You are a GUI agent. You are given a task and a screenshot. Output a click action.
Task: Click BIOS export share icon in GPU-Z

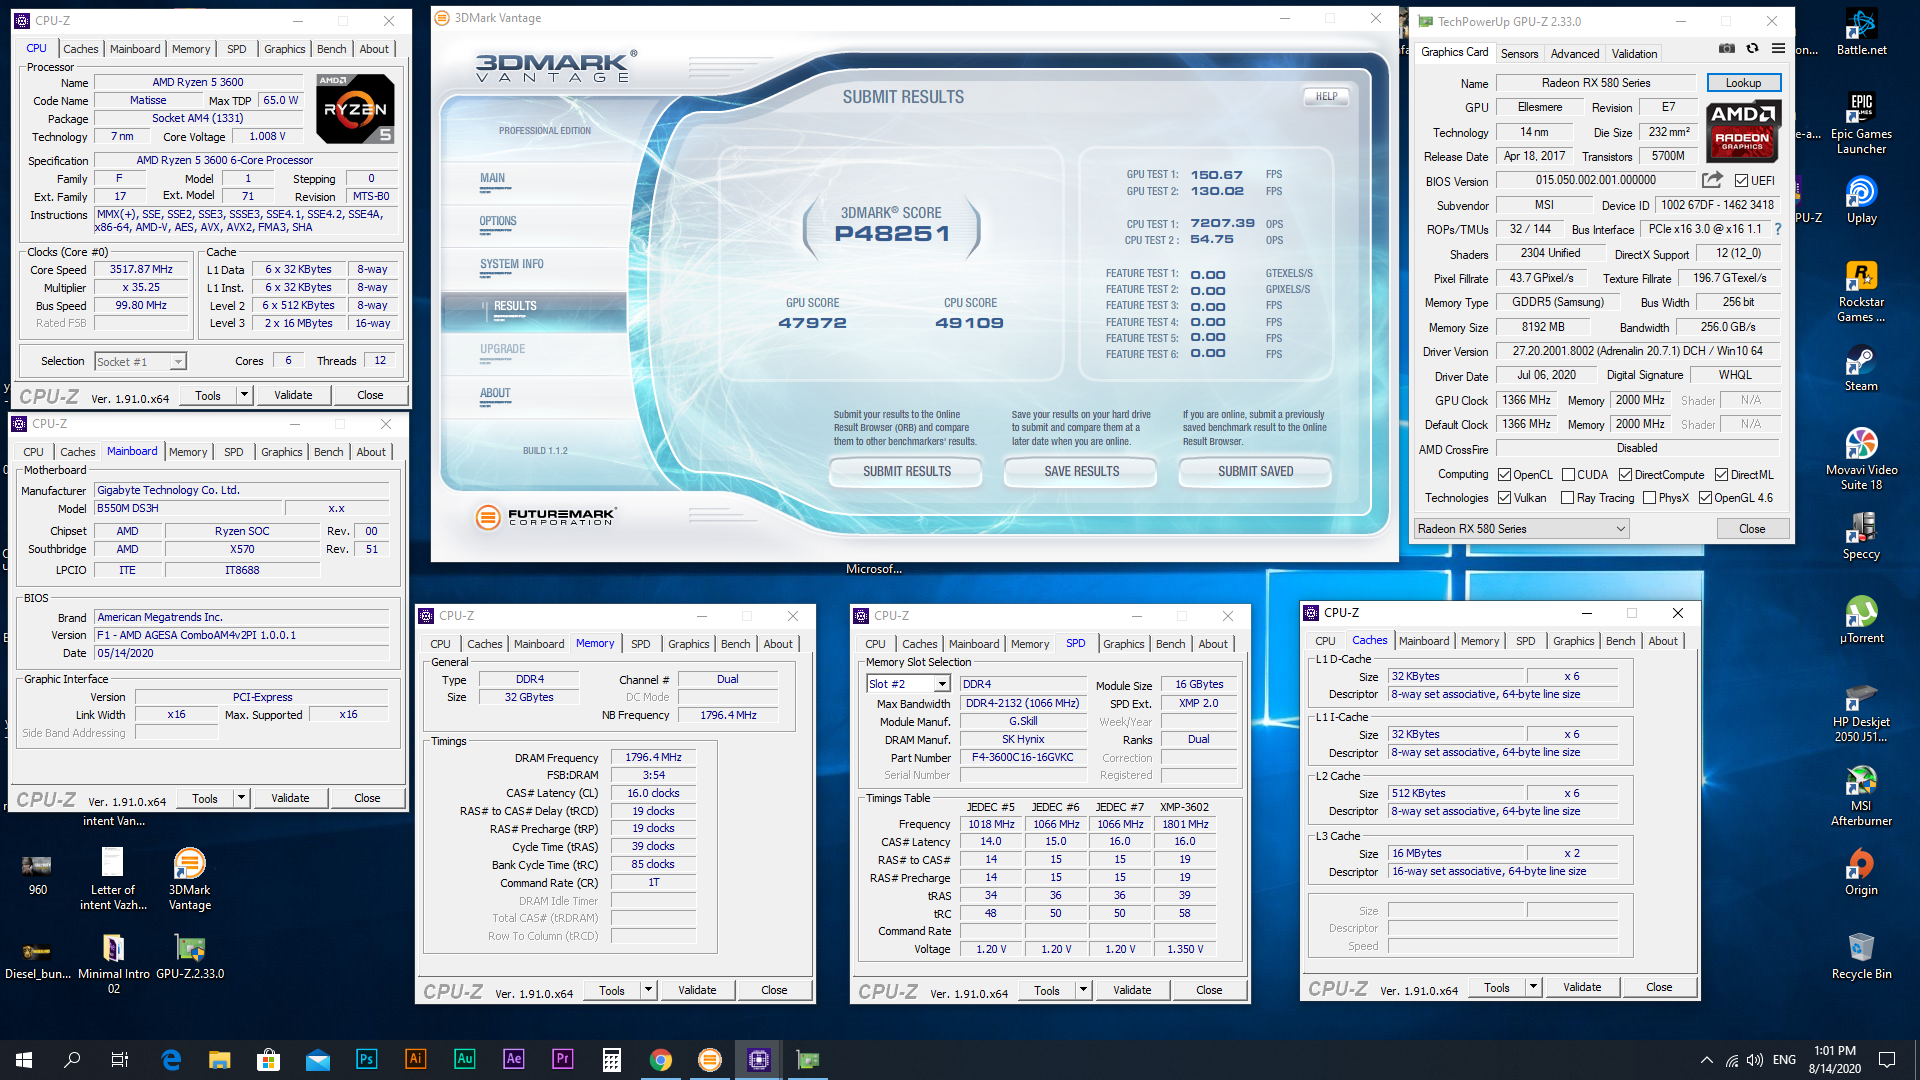1712,180
